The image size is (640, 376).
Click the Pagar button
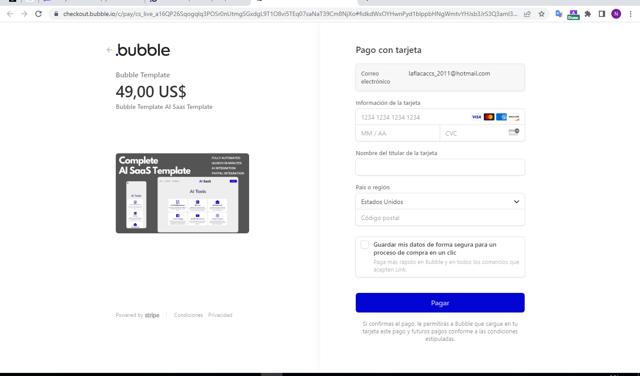440,303
